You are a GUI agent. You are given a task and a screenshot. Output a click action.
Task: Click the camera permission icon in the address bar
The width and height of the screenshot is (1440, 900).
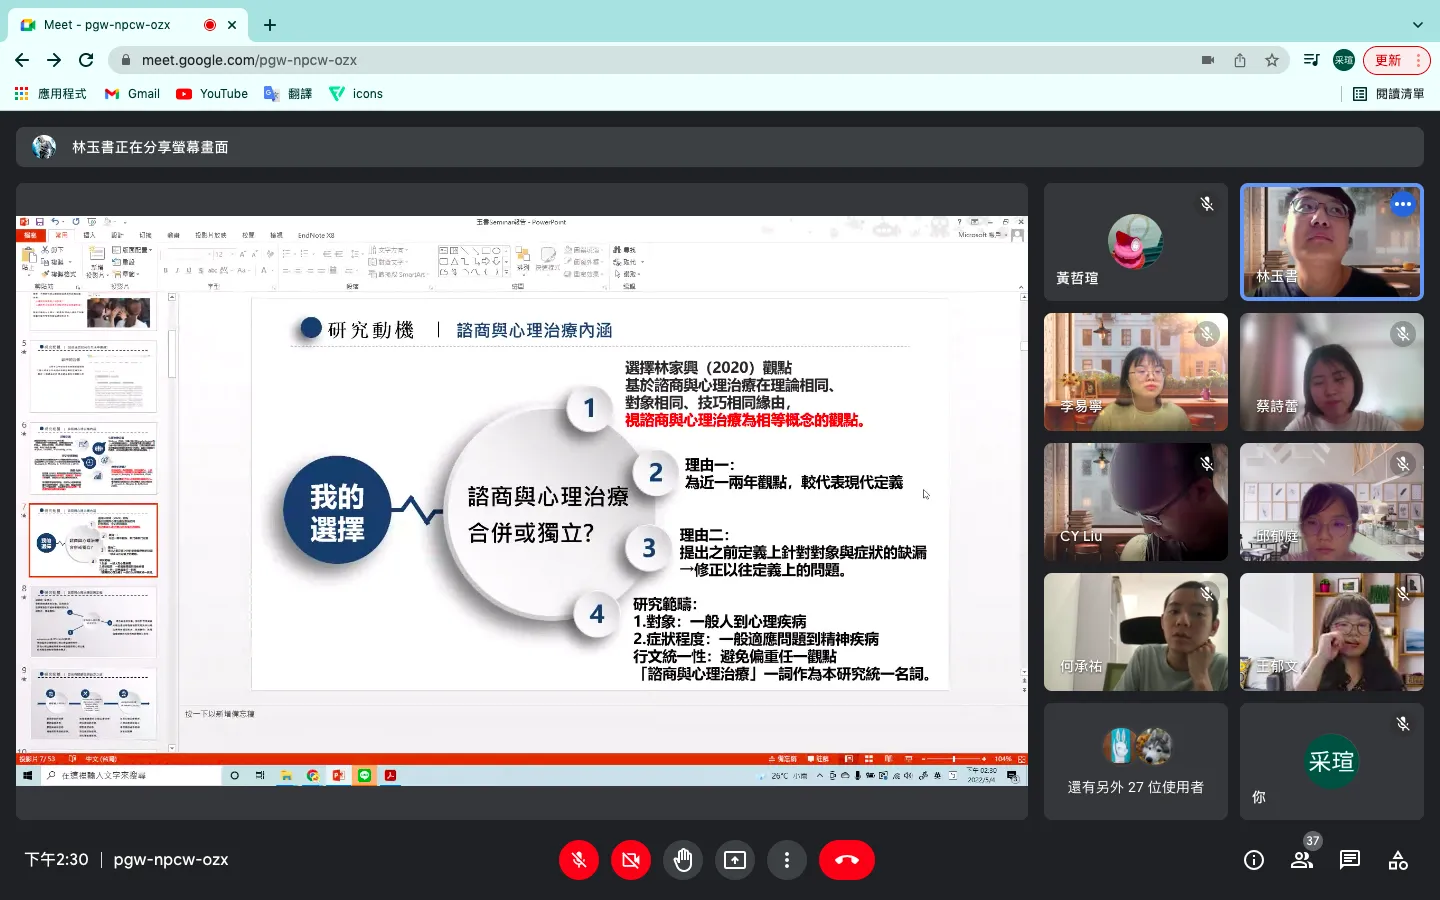(x=1208, y=60)
